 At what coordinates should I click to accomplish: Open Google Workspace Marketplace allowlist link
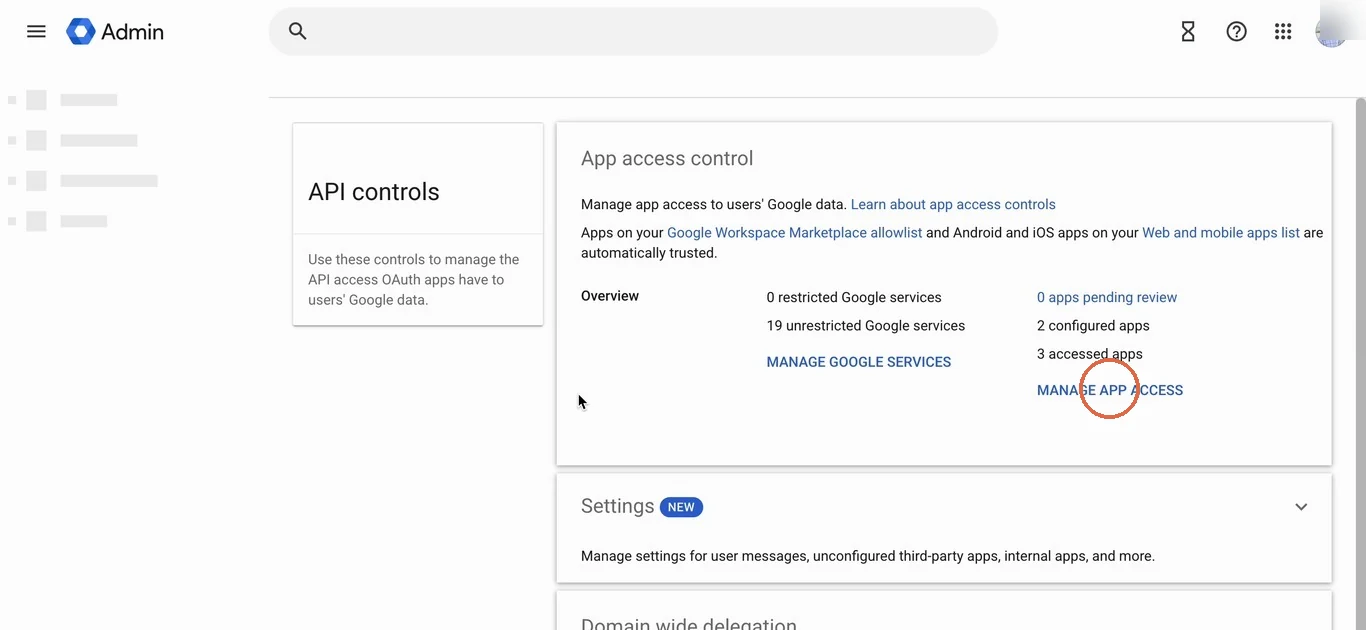click(794, 232)
